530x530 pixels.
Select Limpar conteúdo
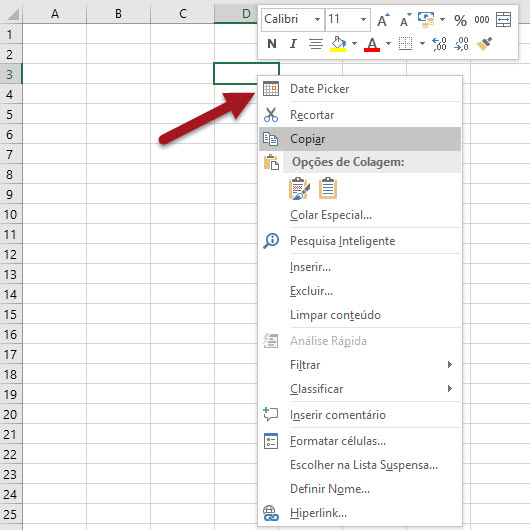click(x=360, y=315)
